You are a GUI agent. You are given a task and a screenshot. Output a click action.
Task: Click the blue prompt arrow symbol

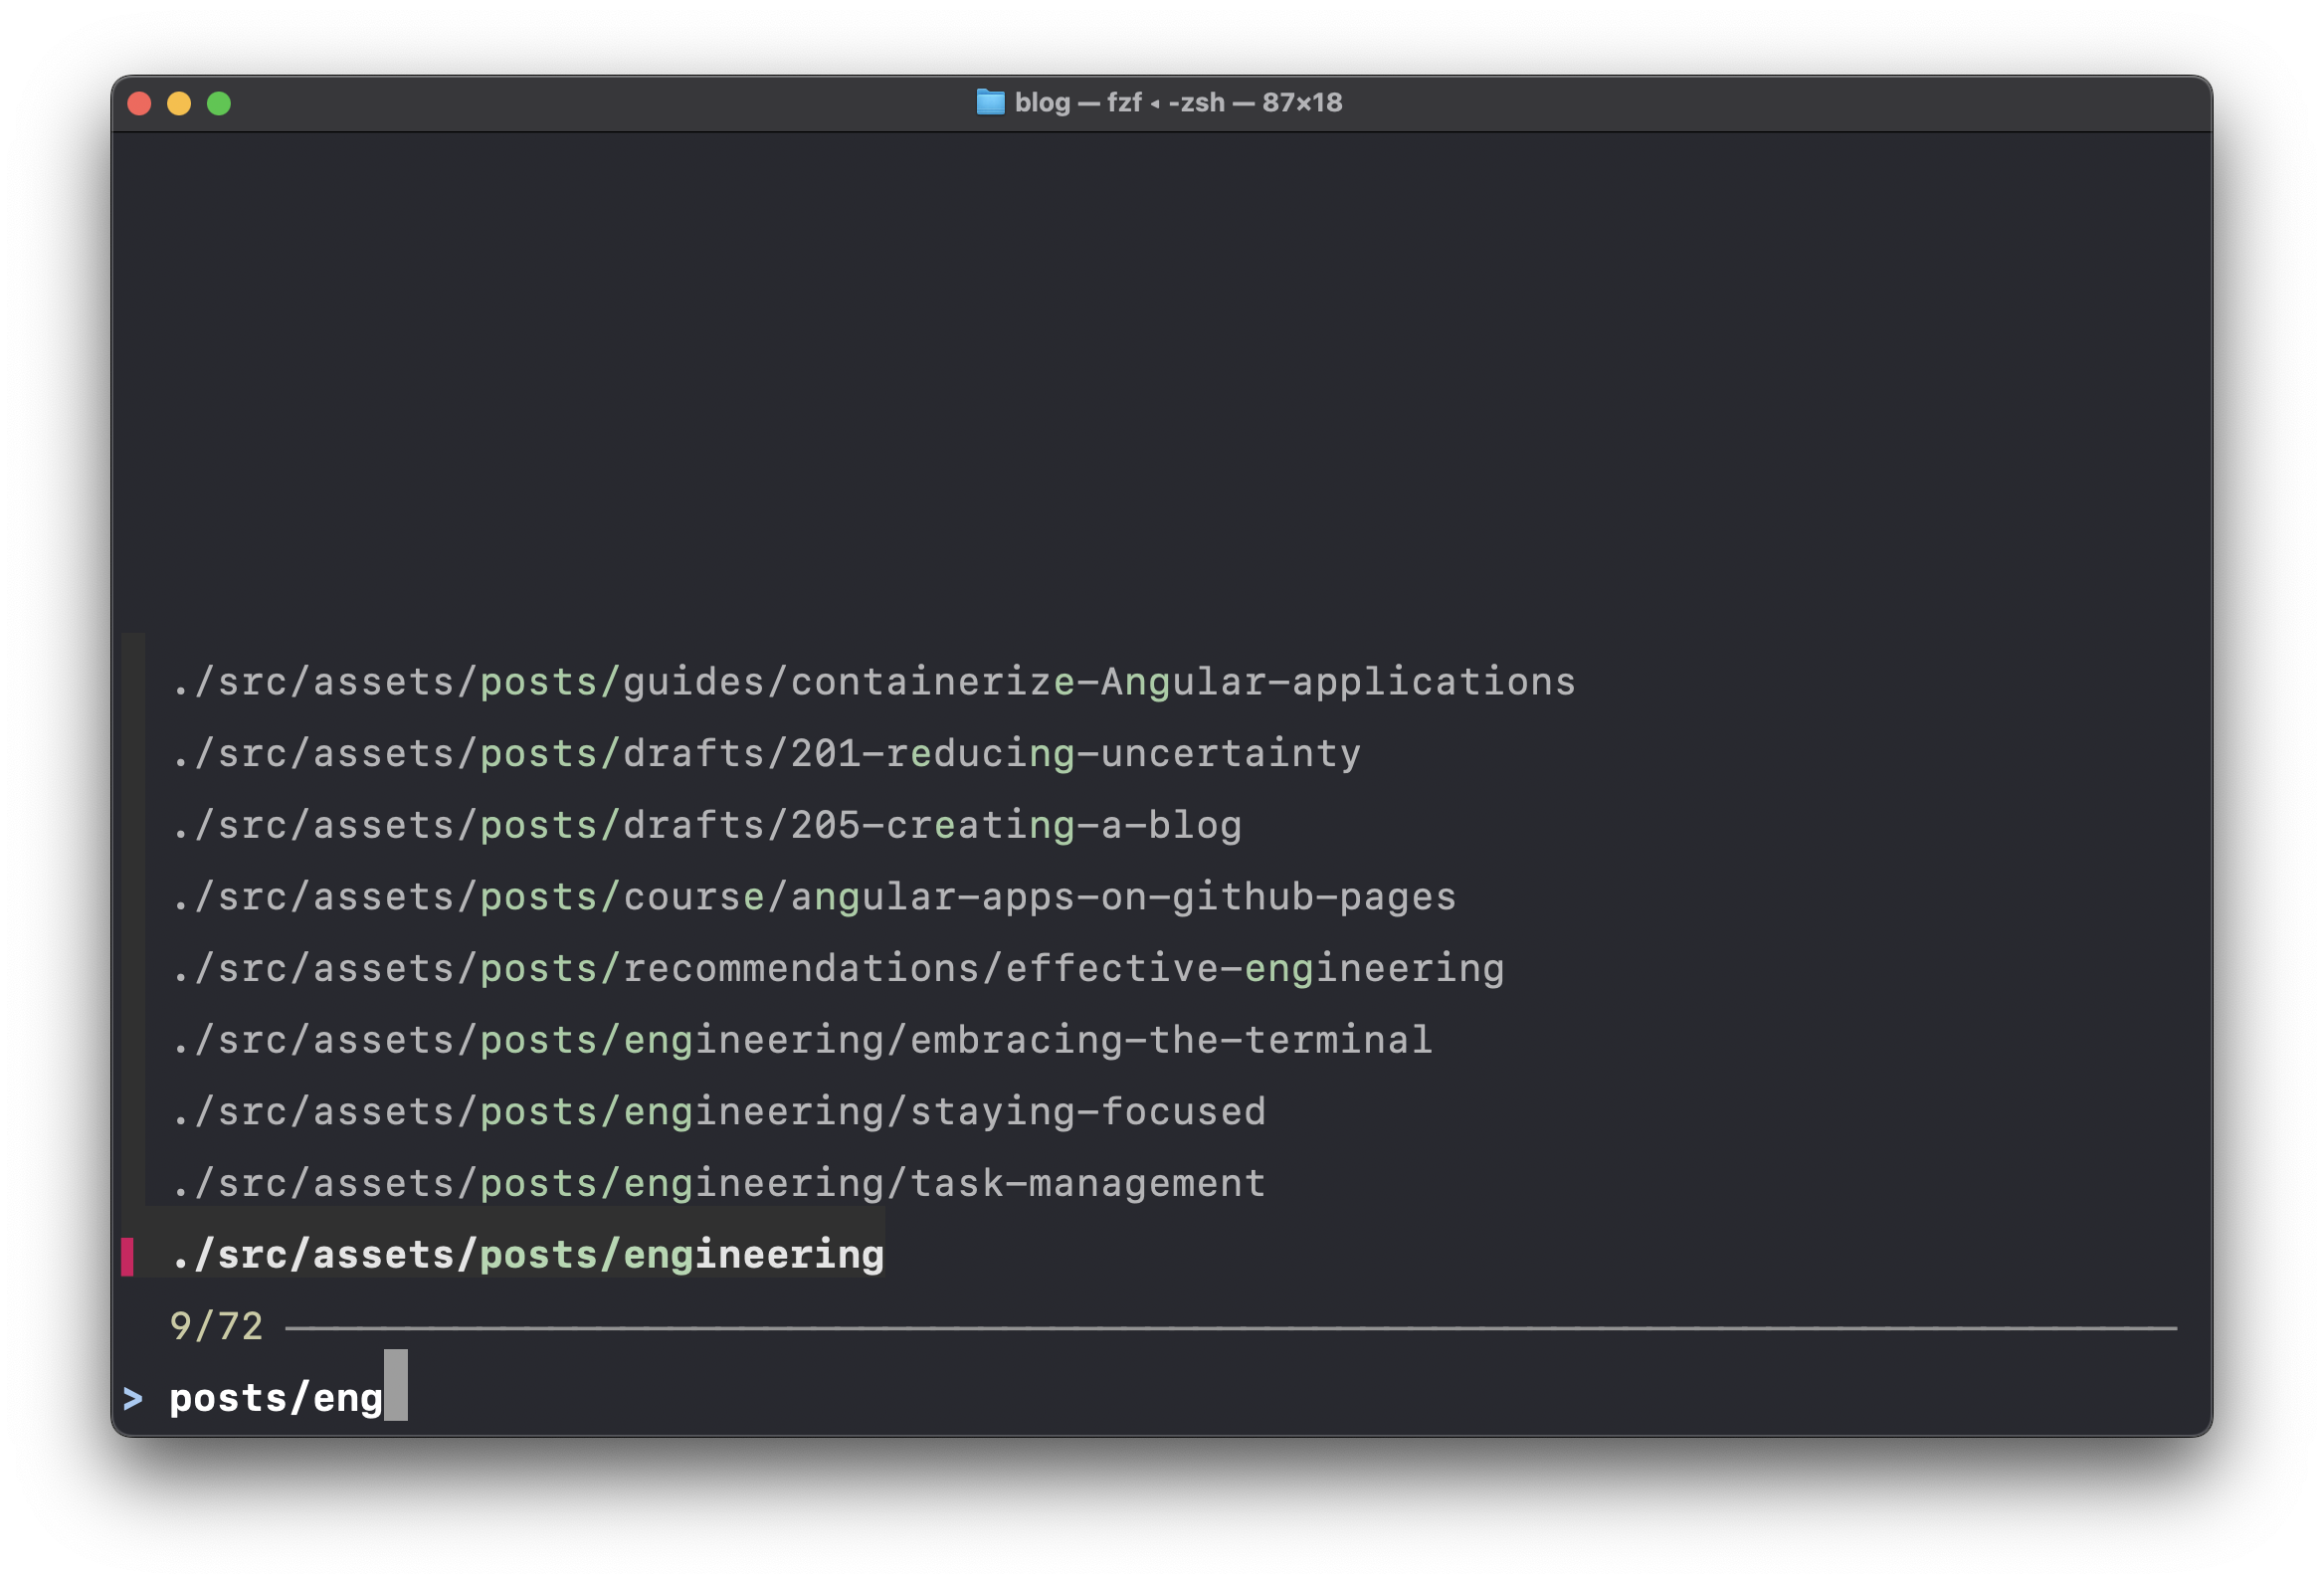(x=133, y=1398)
